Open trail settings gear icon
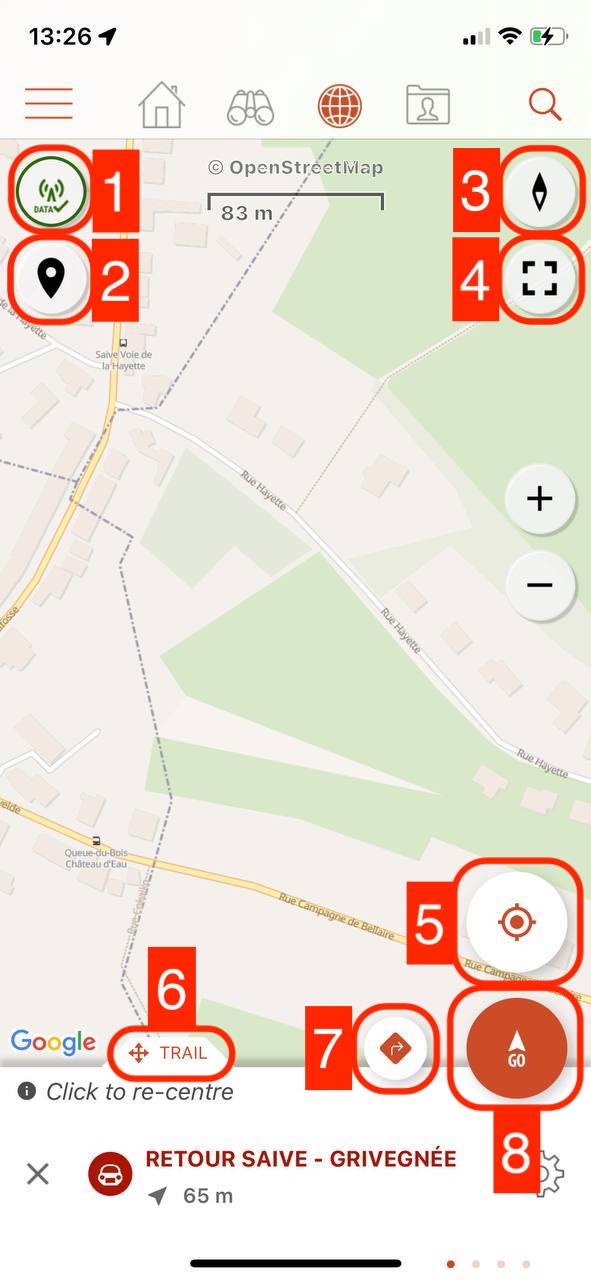This screenshot has height=1280, width=591. 549,1174
